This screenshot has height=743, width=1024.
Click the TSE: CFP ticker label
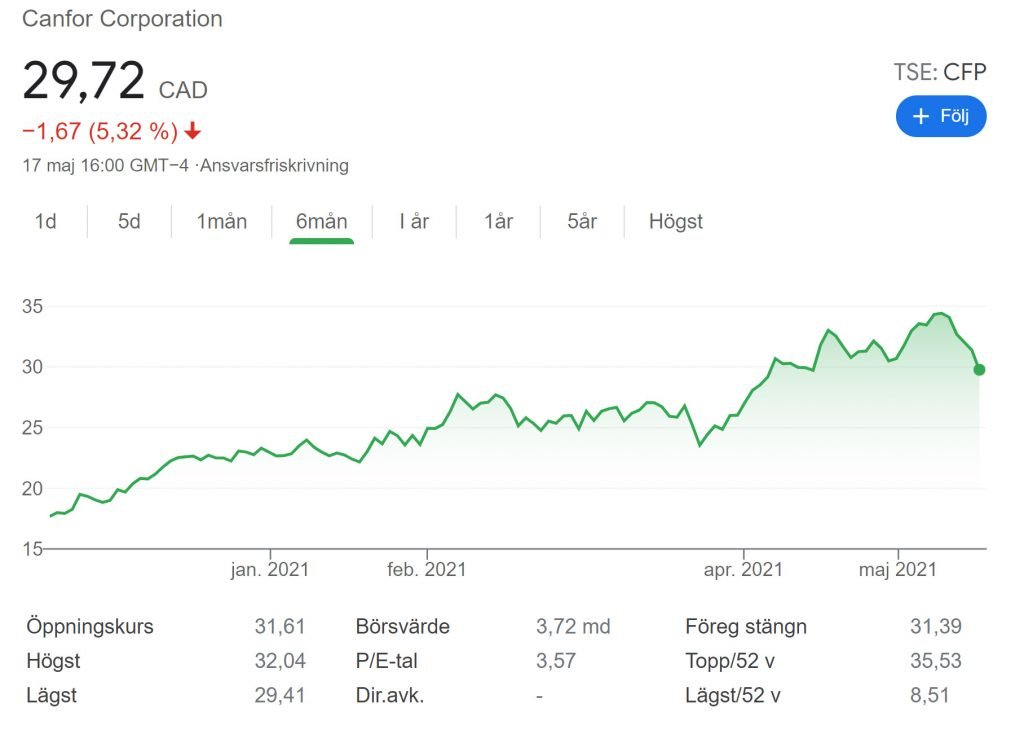coord(939,71)
